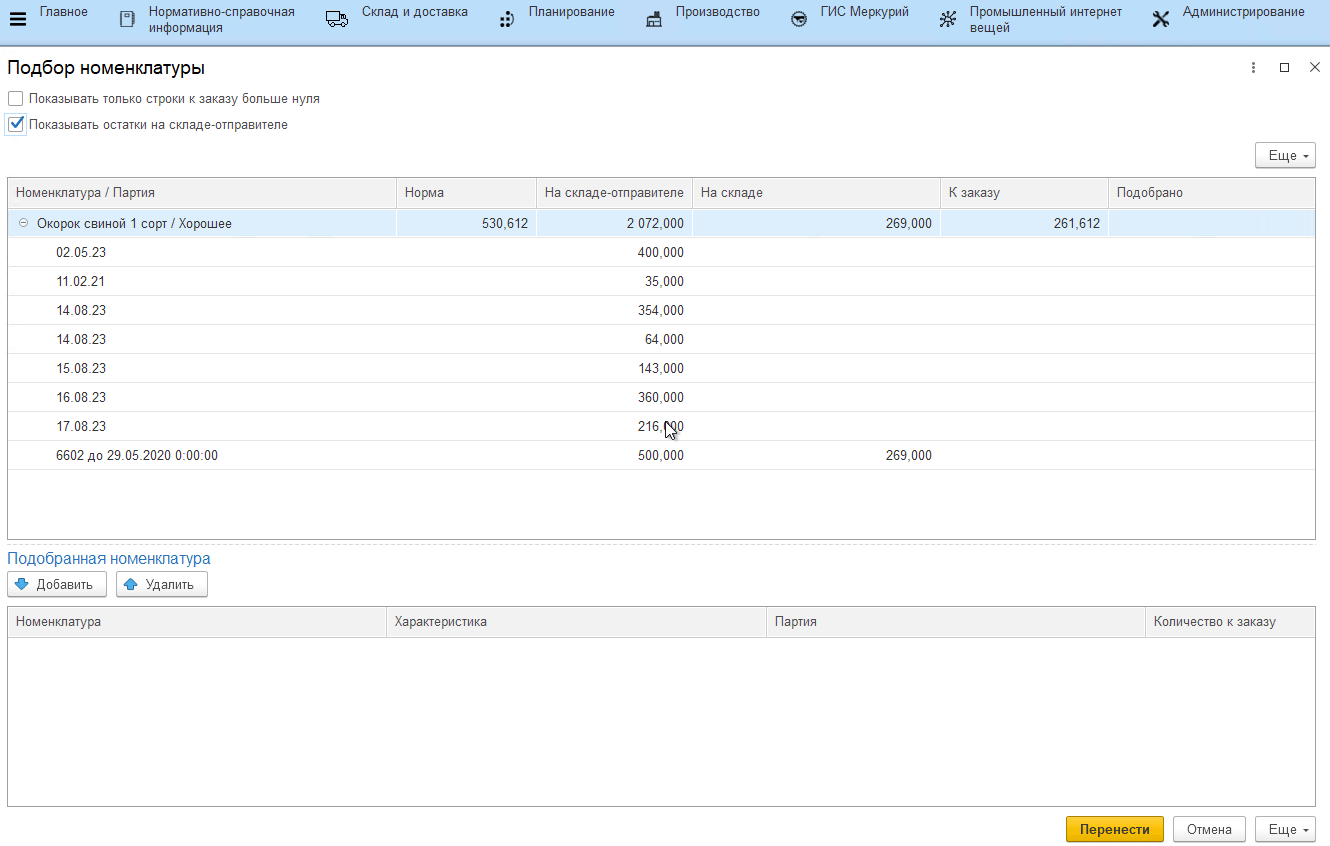Click the document icon beside Нормативно-справочная информация
Image resolution: width=1330 pixels, height=846 pixels.
tap(126, 19)
